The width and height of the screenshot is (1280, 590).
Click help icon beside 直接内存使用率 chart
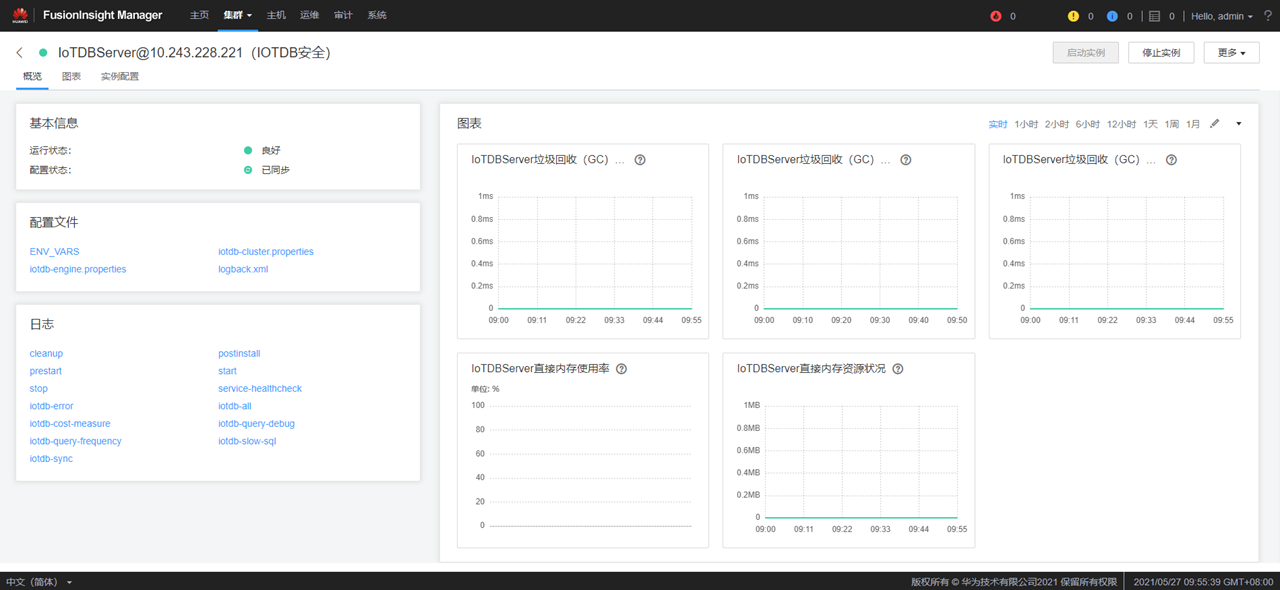pos(621,369)
